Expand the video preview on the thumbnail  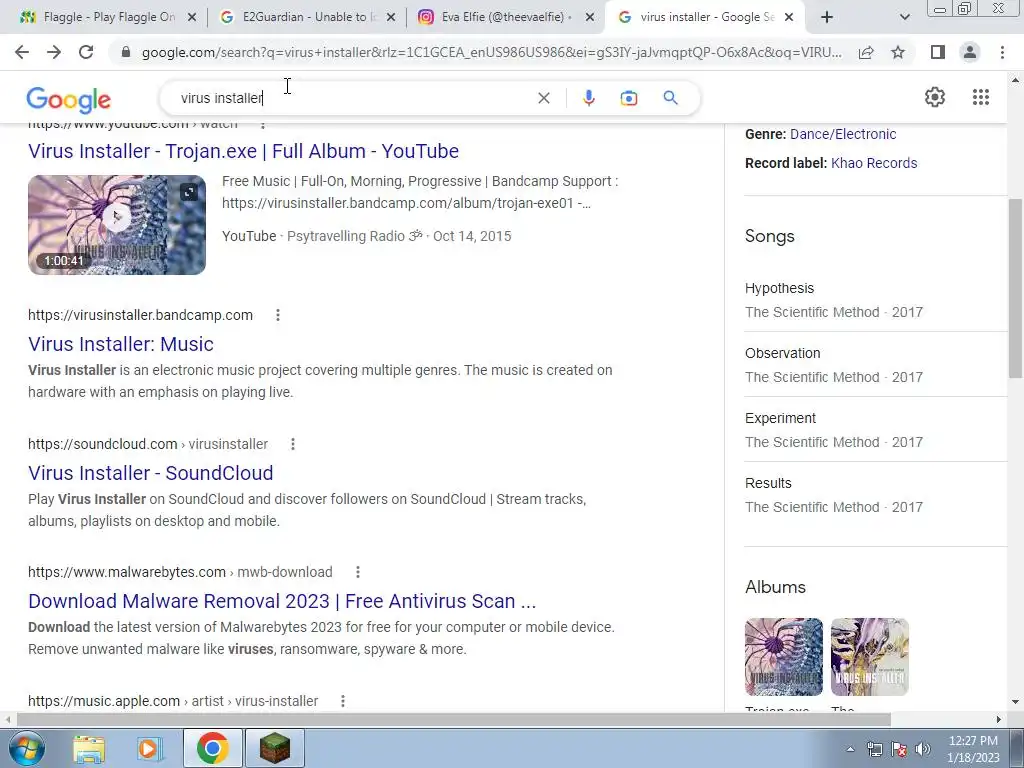[x=189, y=192]
